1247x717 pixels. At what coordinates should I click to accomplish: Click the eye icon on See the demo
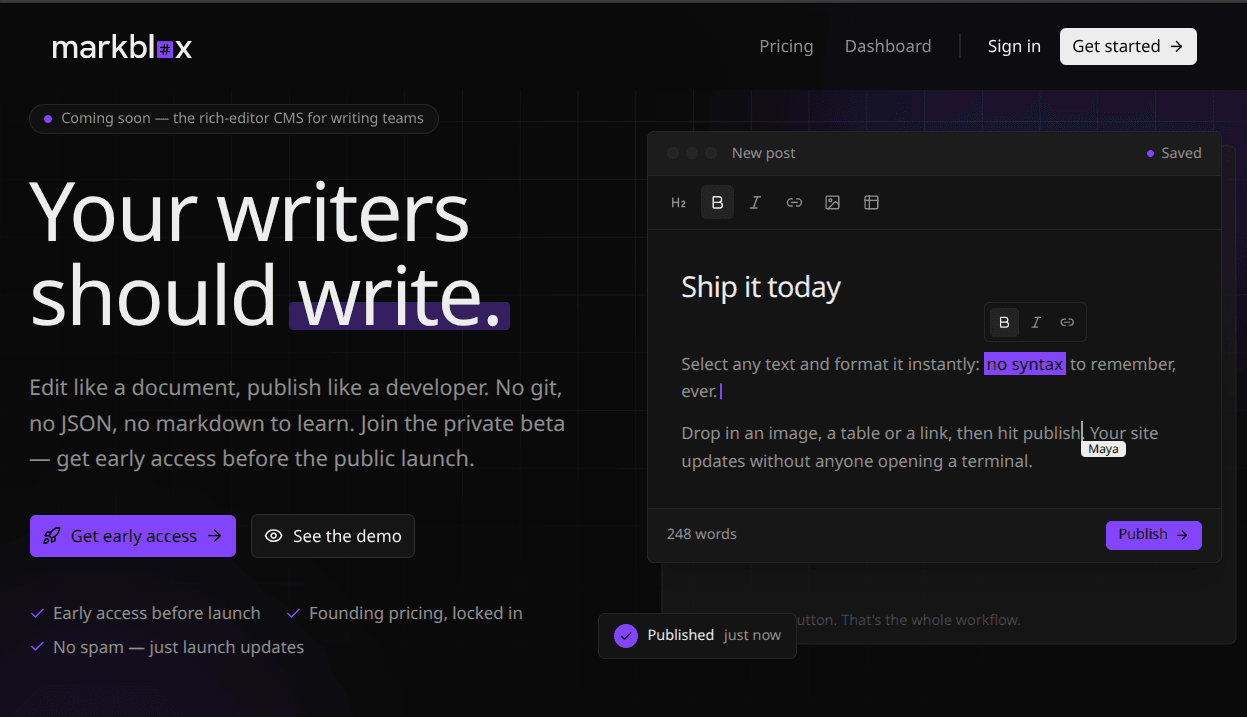coord(273,536)
